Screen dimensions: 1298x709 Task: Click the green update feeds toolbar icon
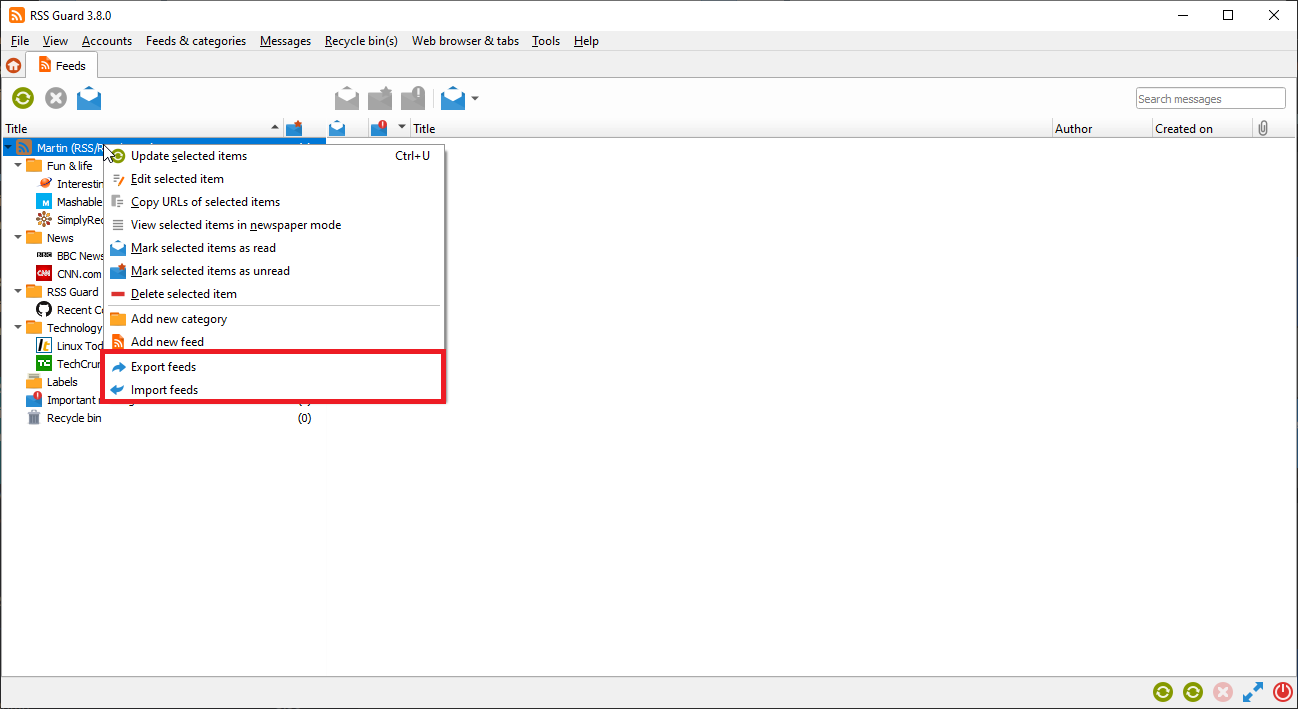tap(23, 98)
